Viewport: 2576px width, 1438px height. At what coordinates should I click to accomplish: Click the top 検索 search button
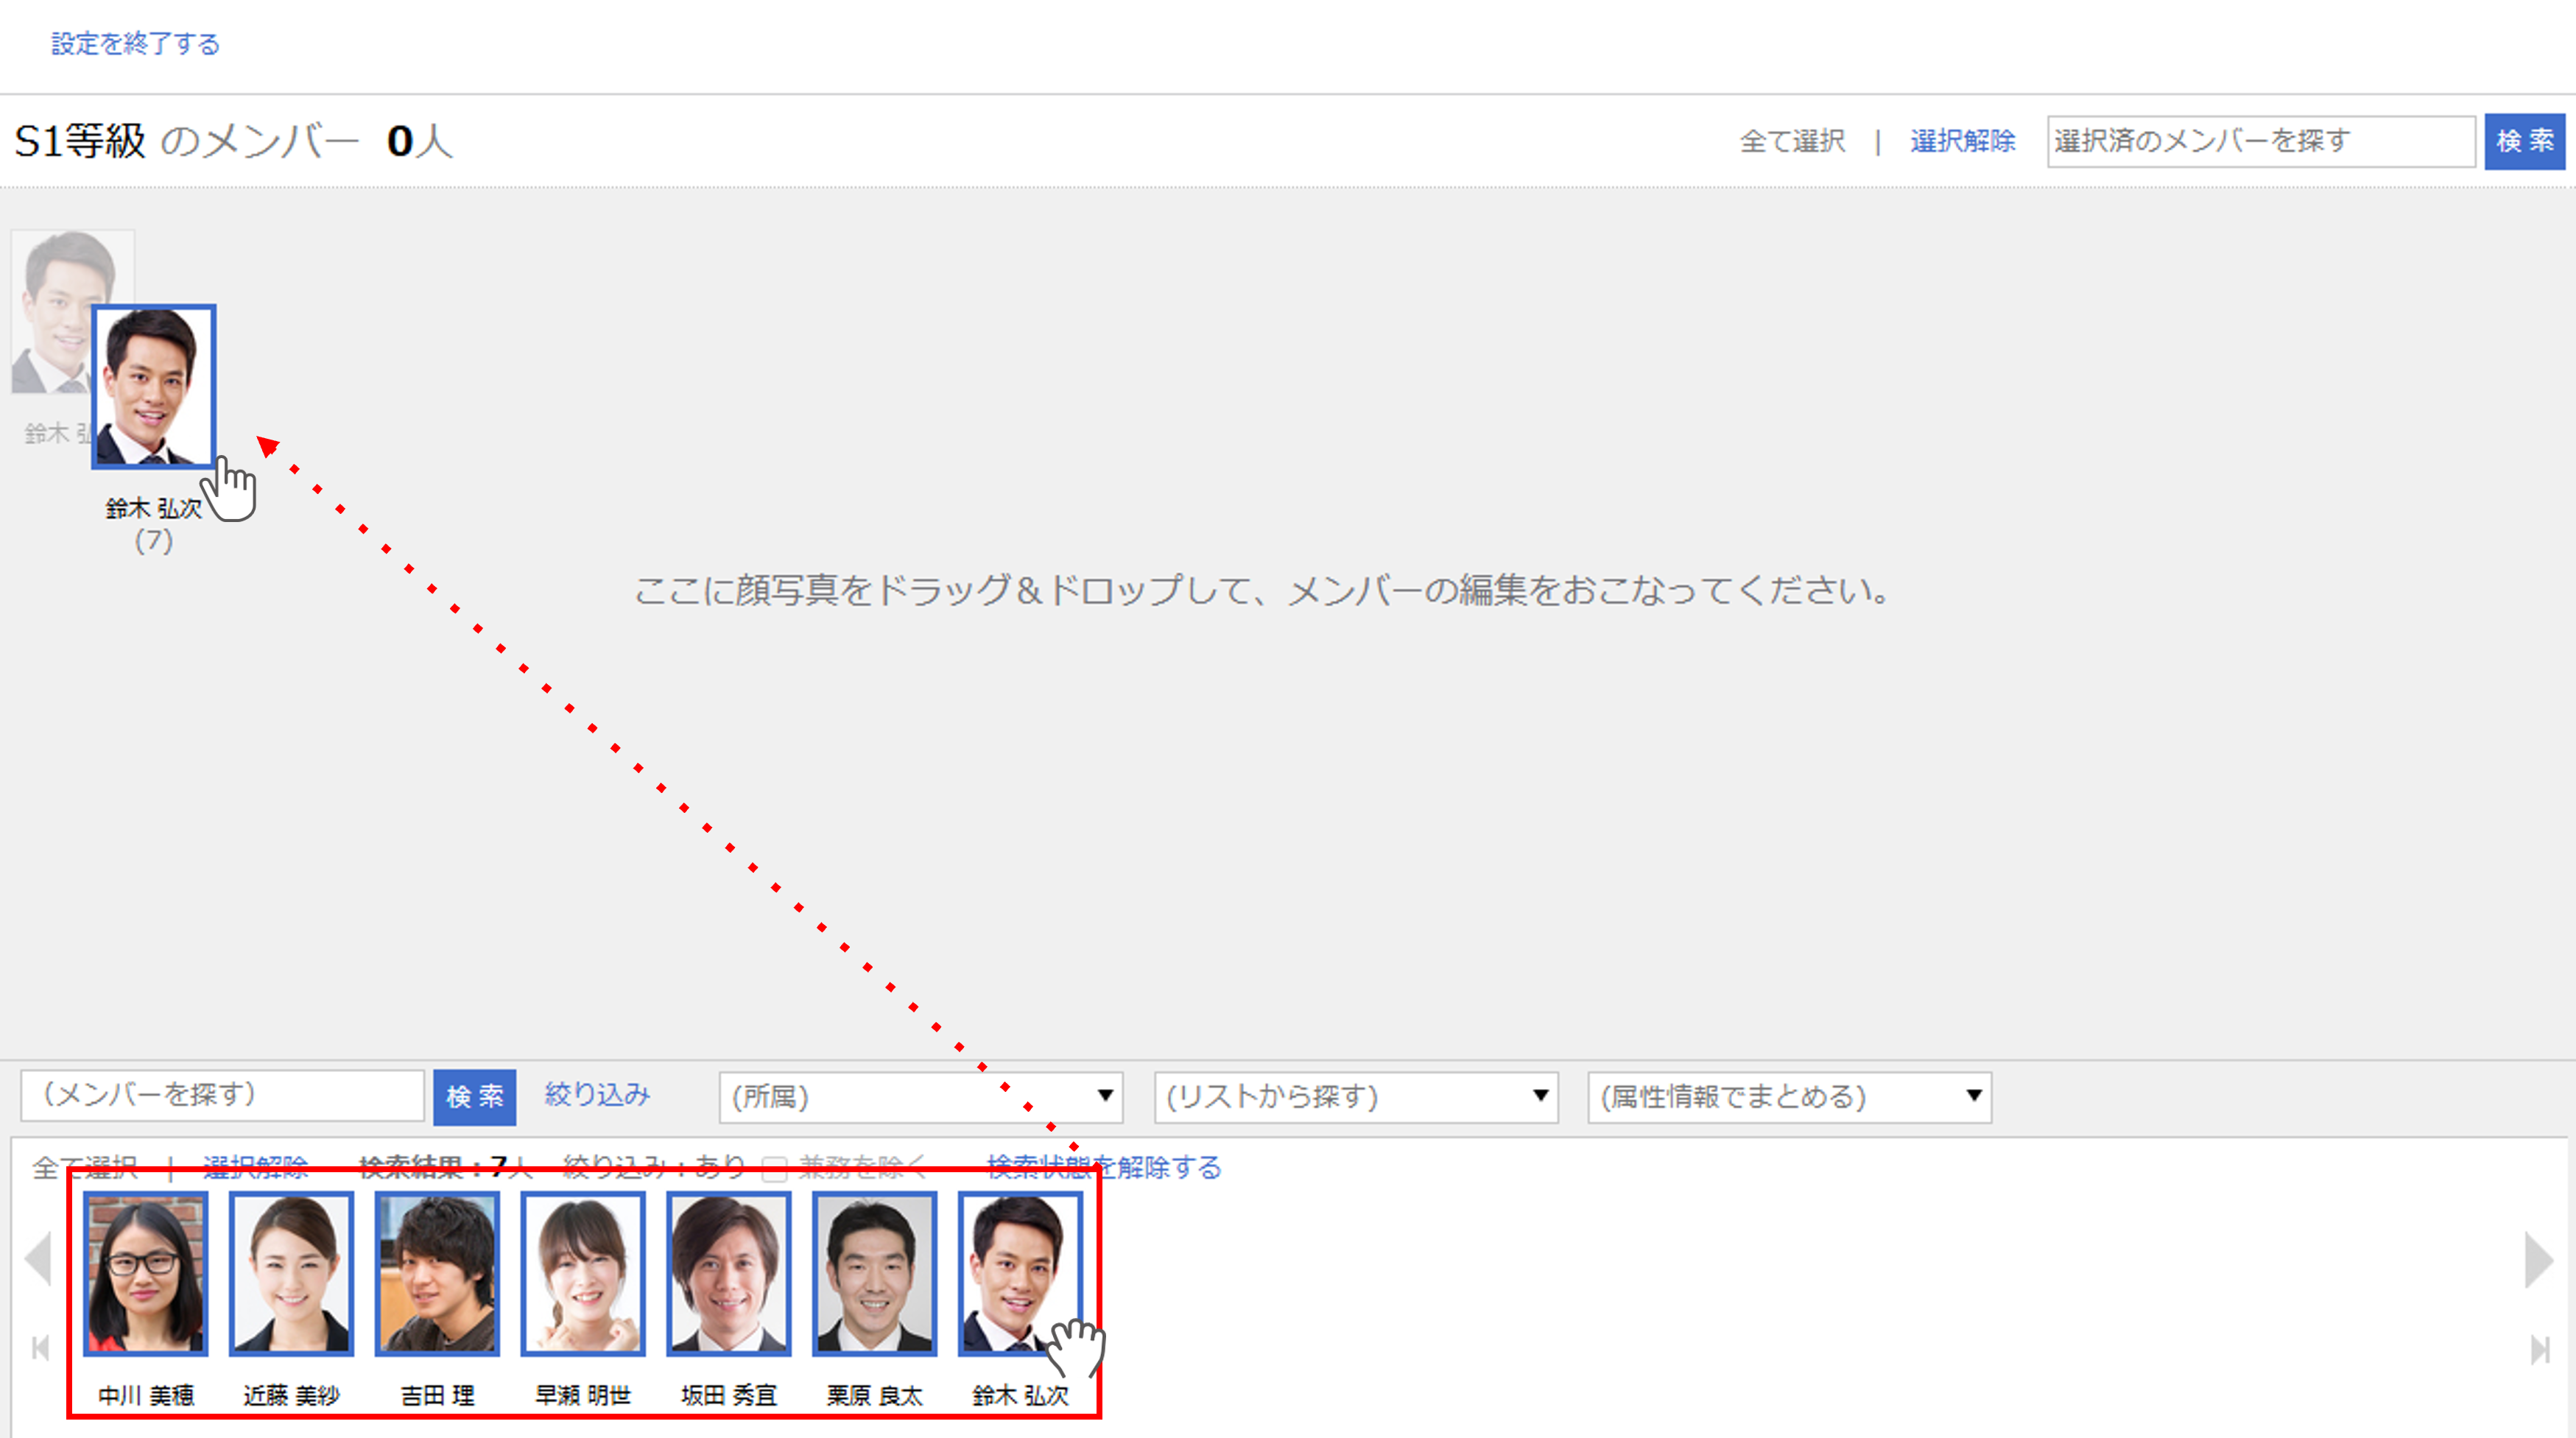2524,141
